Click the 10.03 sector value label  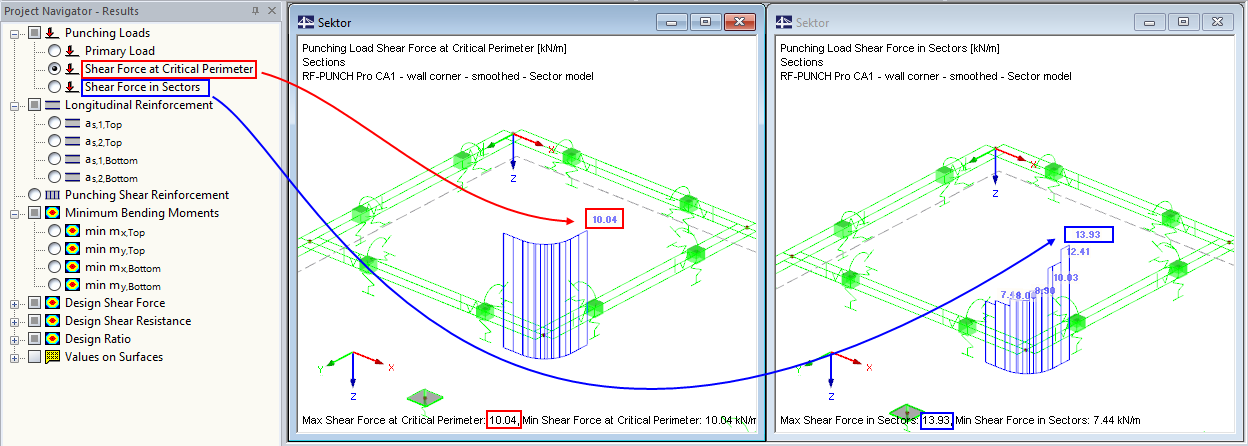point(1066,277)
